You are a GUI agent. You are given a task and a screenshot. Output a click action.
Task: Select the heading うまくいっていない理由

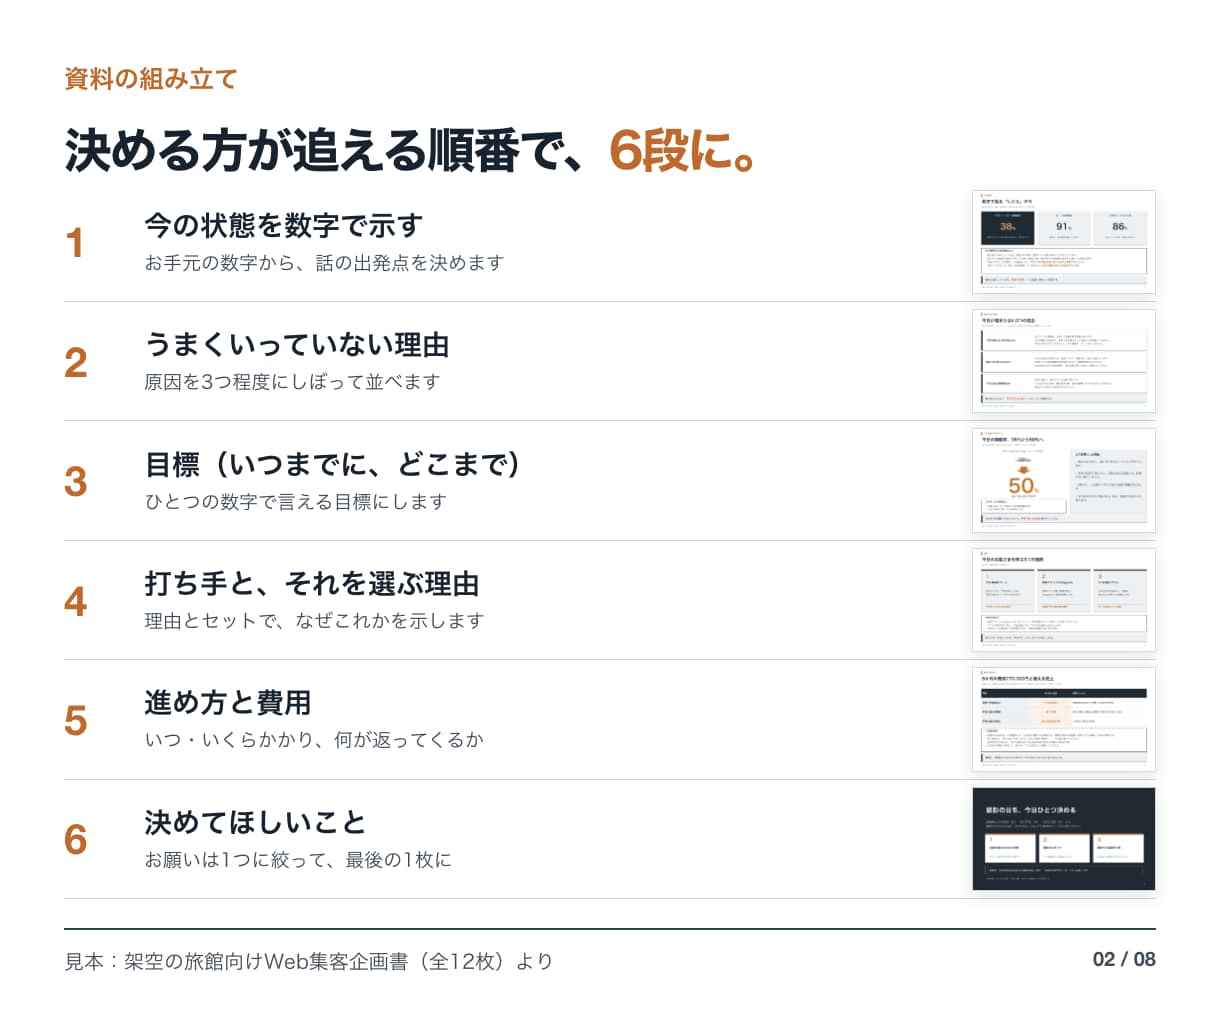(297, 345)
